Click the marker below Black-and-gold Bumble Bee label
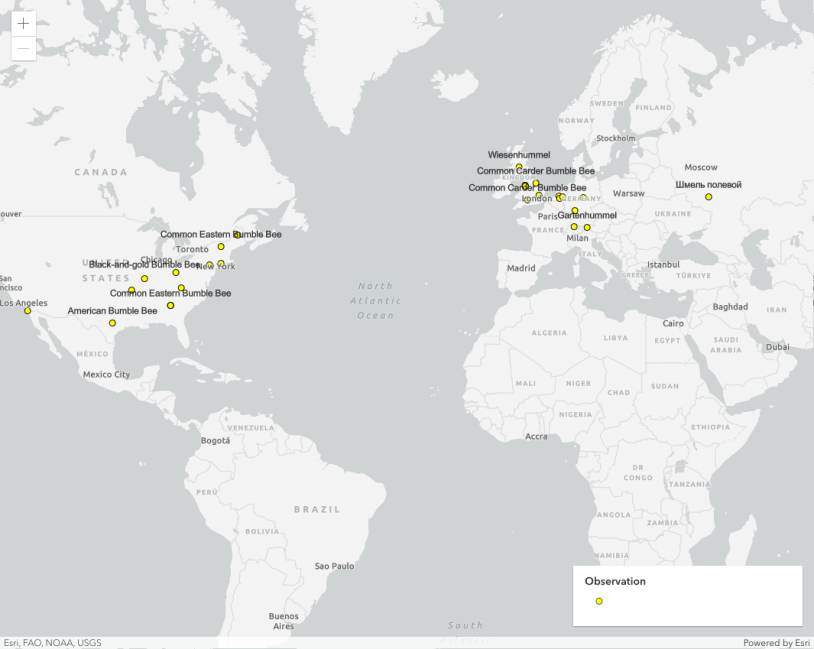Screen dimensions: 814x649 [145, 279]
